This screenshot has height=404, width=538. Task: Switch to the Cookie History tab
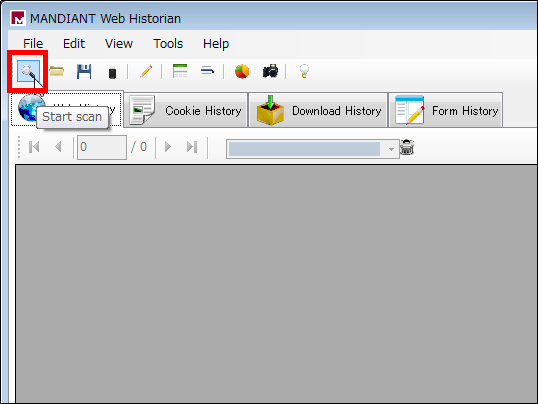pyautogui.click(x=185, y=110)
